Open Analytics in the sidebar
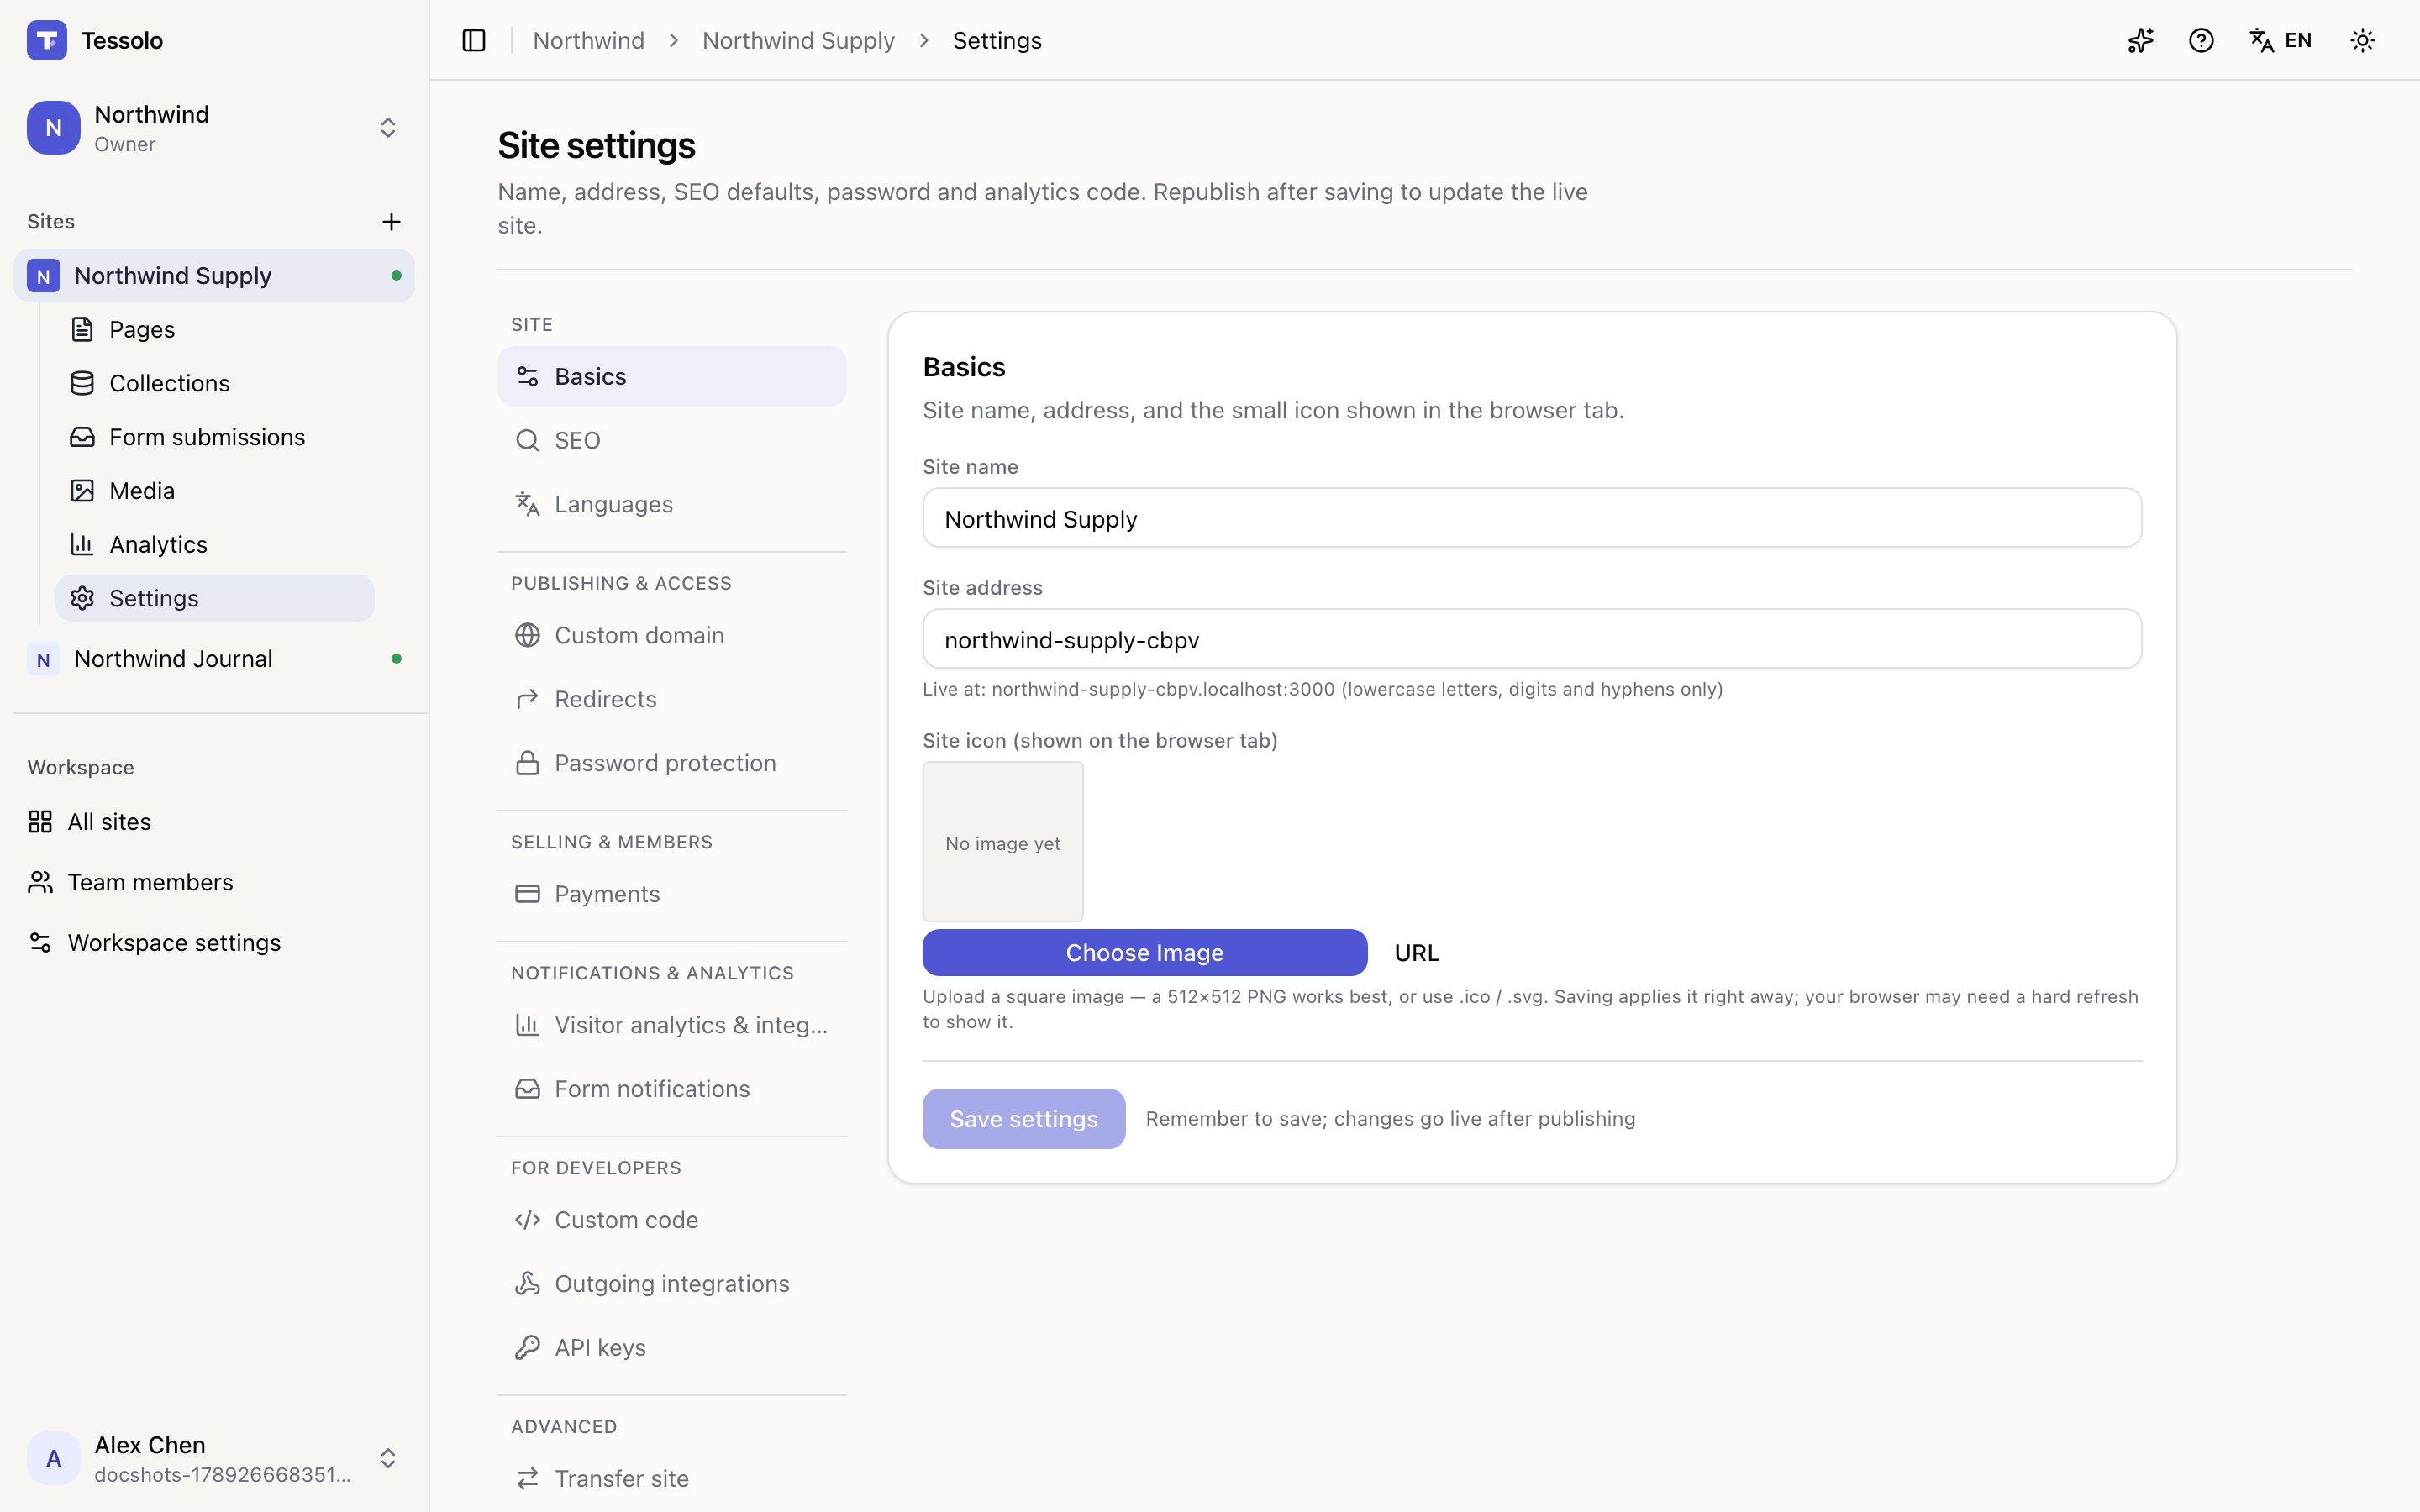The height and width of the screenshot is (1512, 2420). (215, 544)
